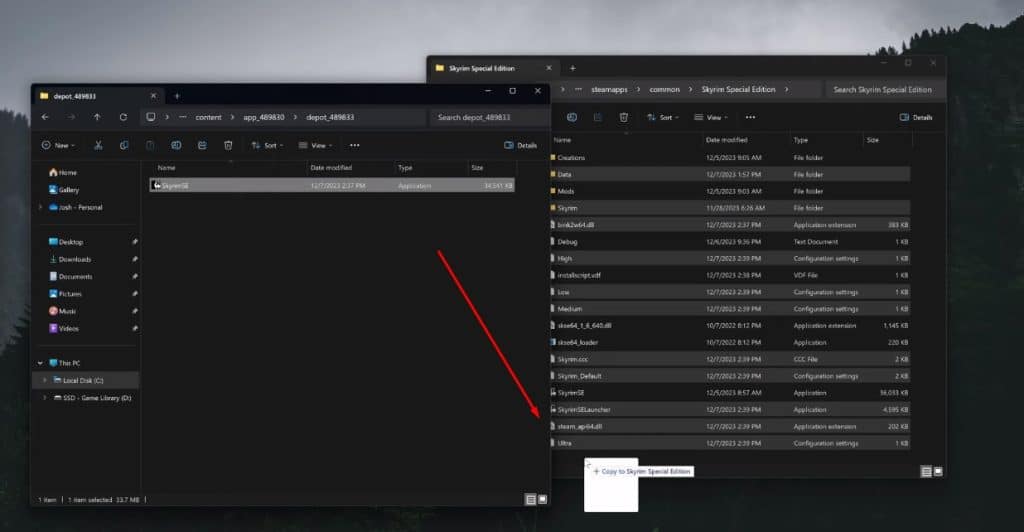Open See more ellipsis in depot_489833 toolbar
1024x532 pixels.
tap(355, 145)
